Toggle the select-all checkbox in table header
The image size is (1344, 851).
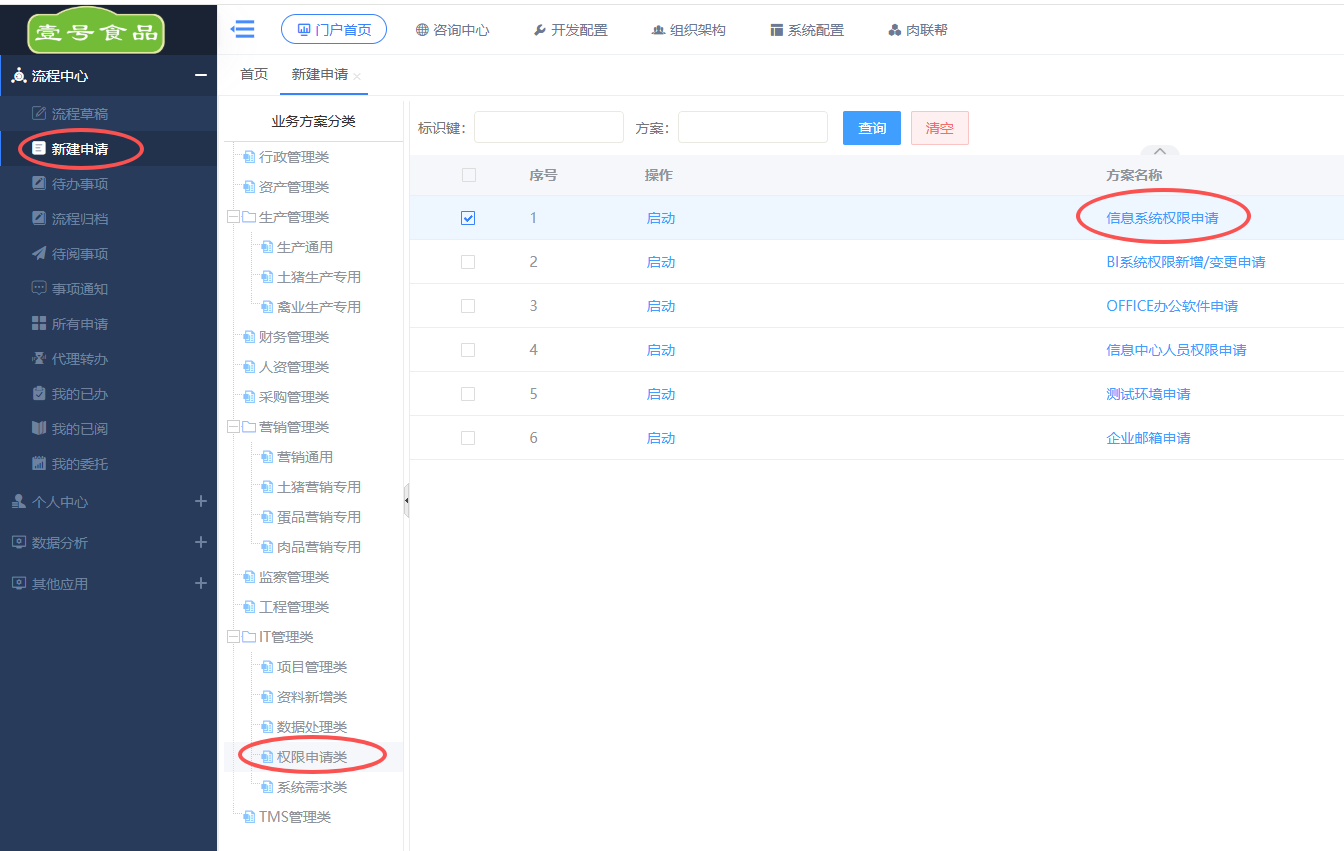[468, 176]
